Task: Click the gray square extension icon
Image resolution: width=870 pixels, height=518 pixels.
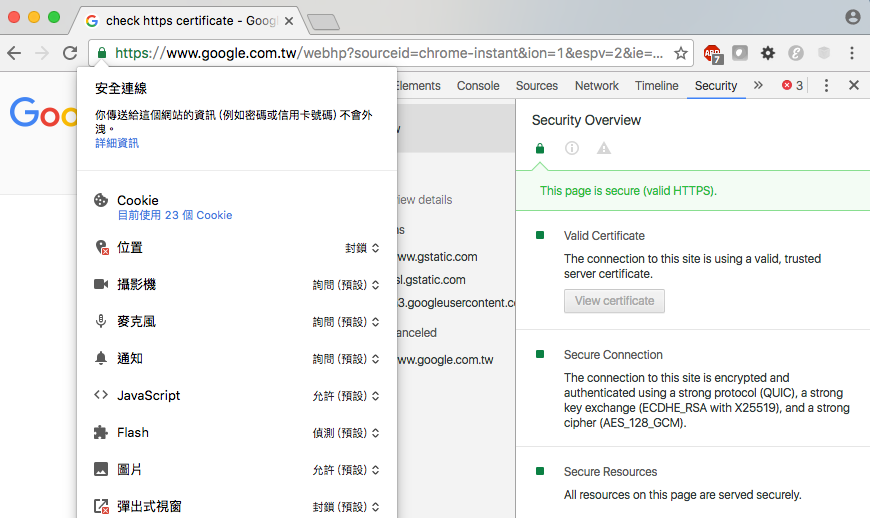Action: (740, 53)
